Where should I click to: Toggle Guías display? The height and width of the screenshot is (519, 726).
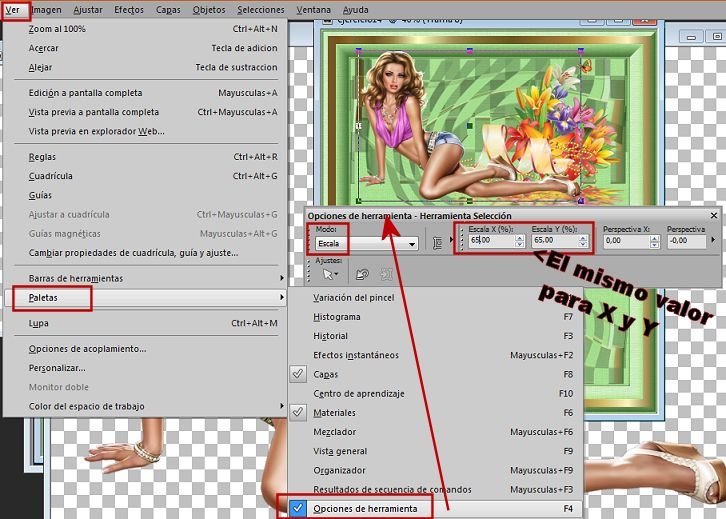pos(144,195)
